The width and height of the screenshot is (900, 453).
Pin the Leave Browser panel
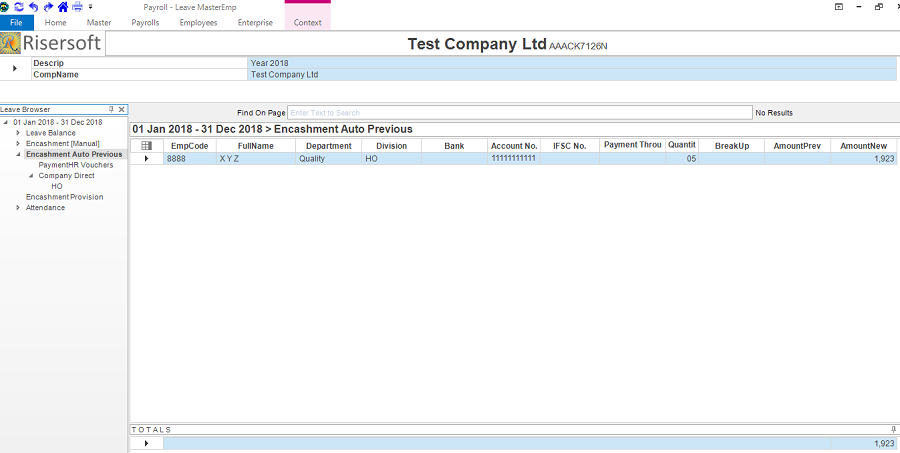point(111,109)
